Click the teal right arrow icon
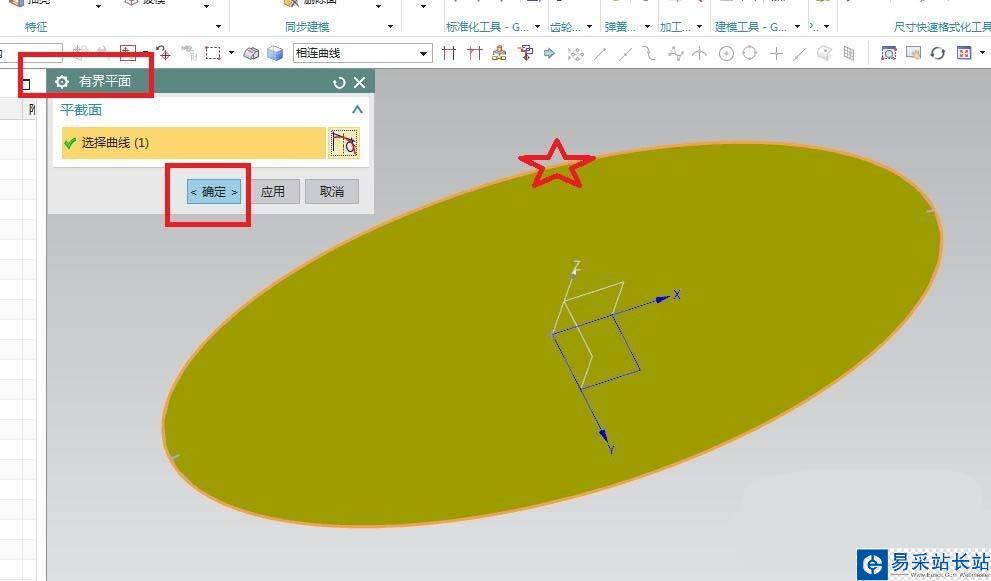991x581 pixels. [x=549, y=53]
